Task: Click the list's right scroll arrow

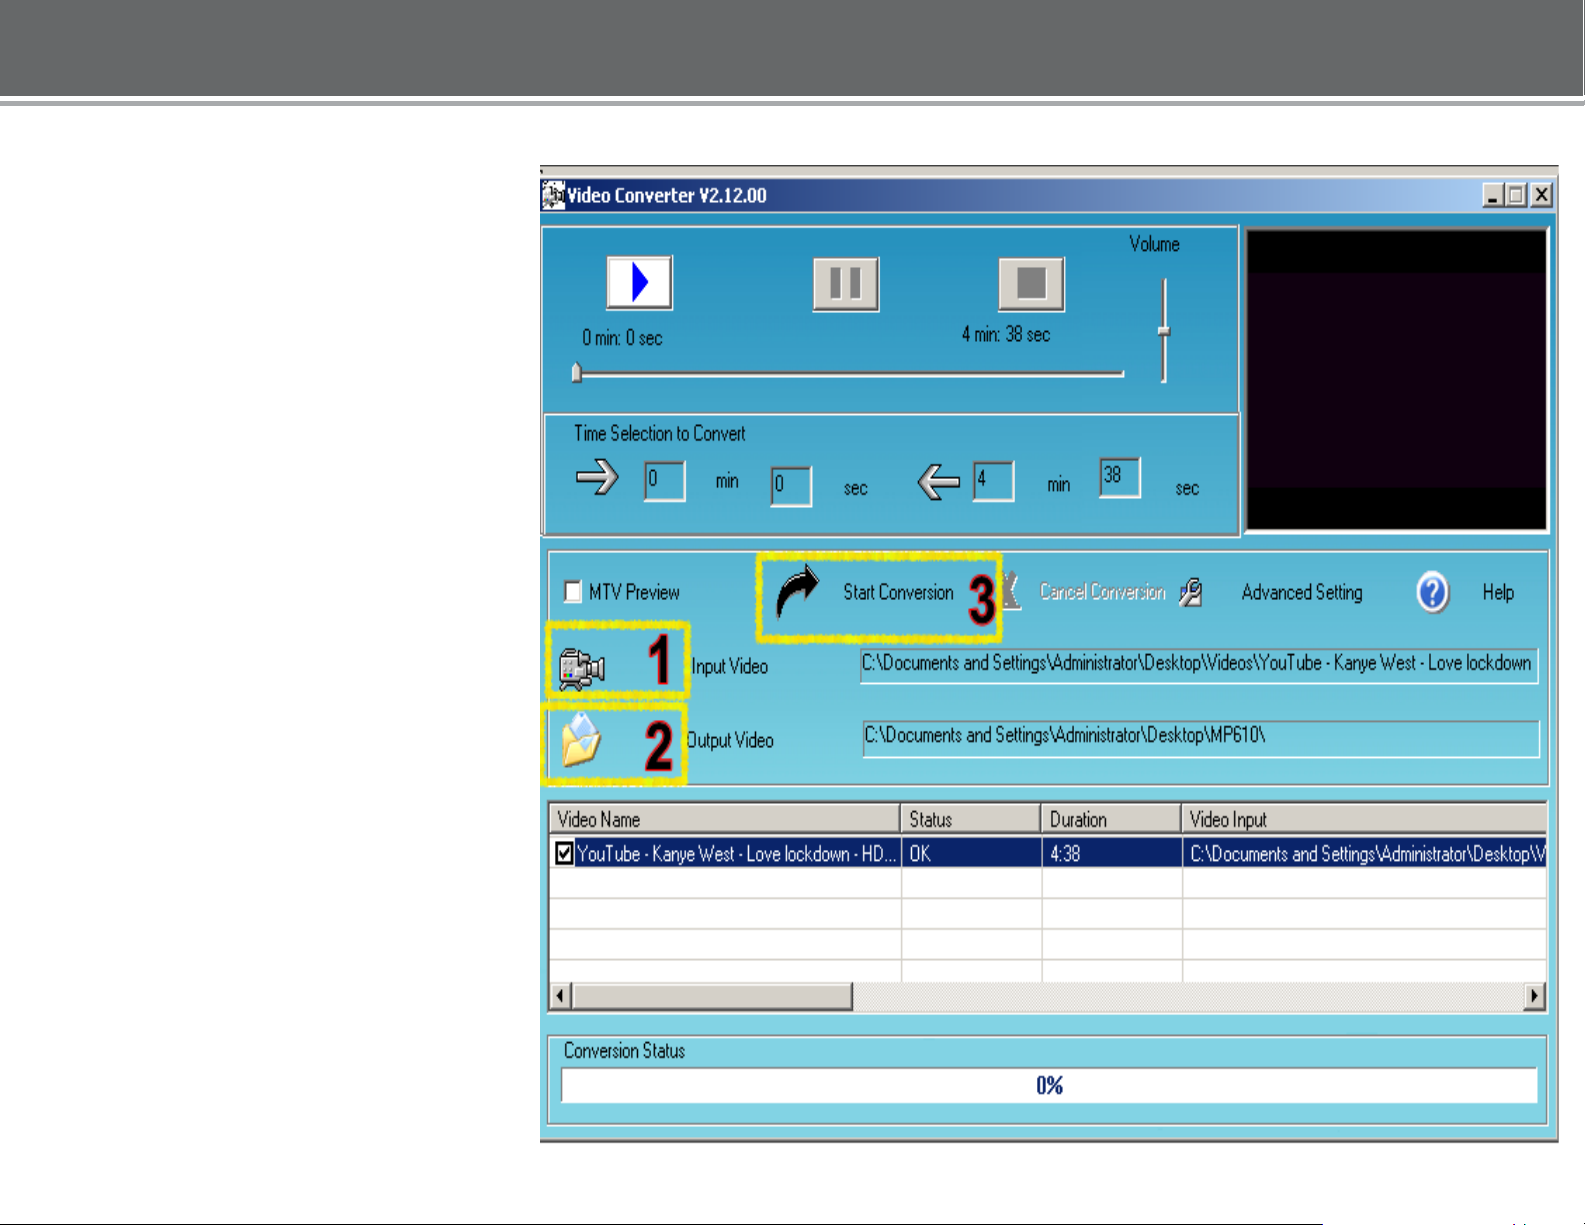Action: (x=1534, y=996)
